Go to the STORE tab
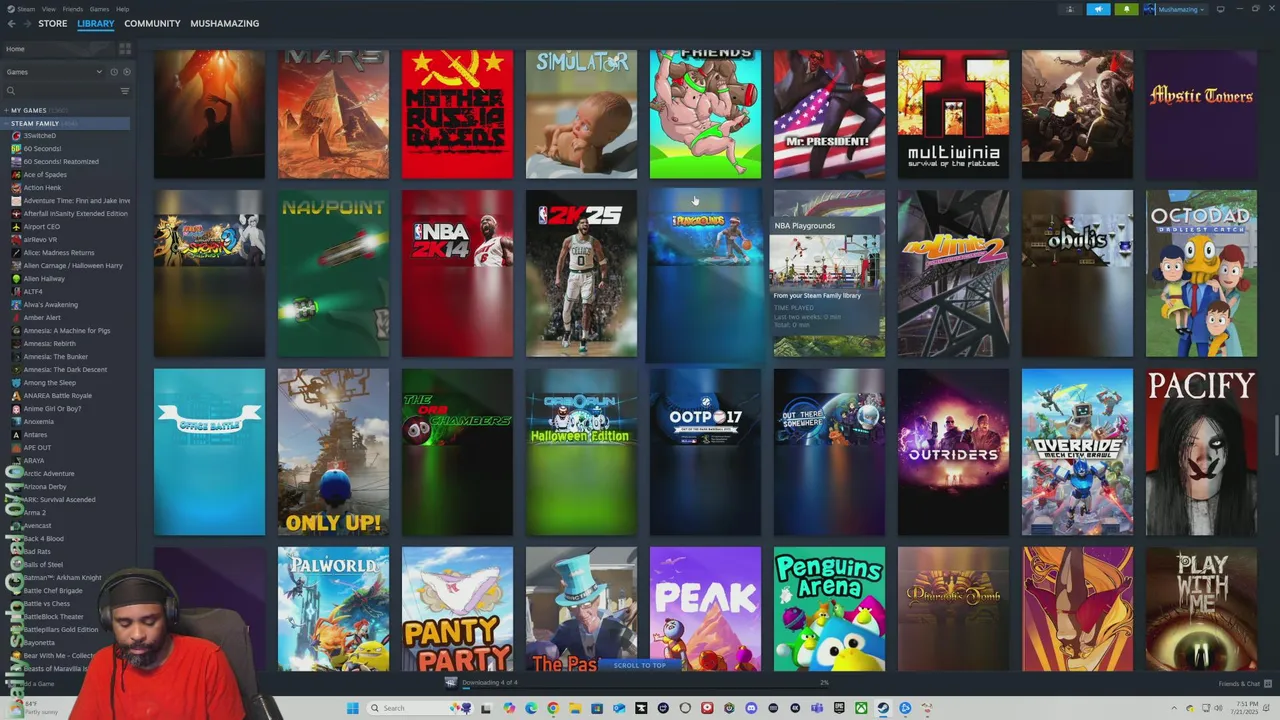 click(x=53, y=23)
